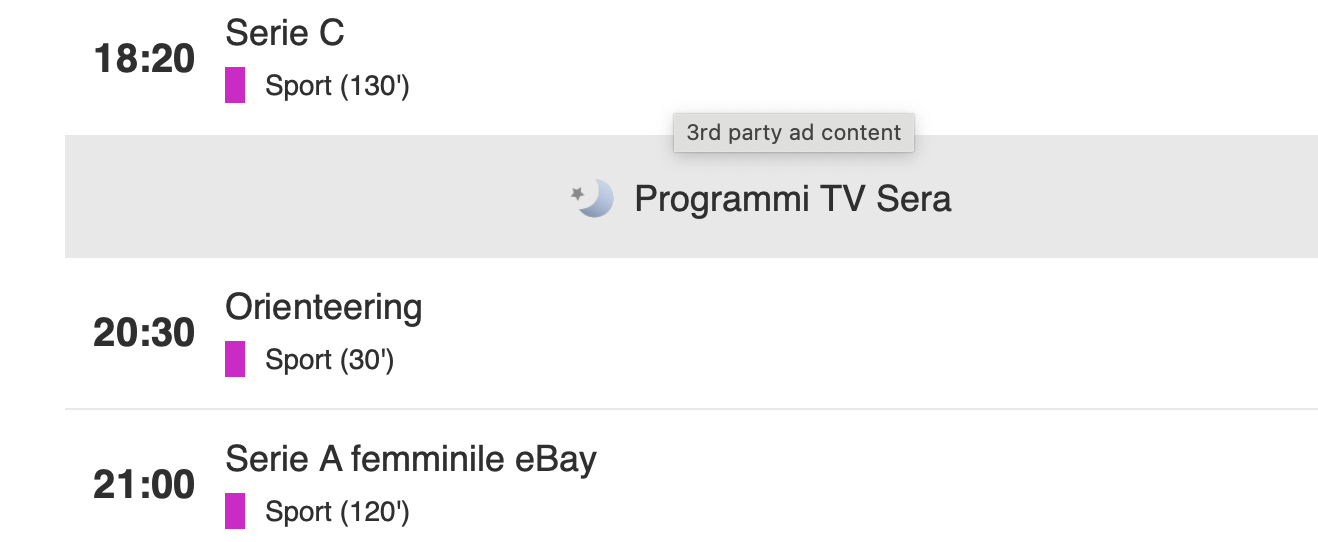Click the Sport (120') genre label
The width and height of the screenshot is (1318, 542).
pyautogui.click(x=337, y=512)
